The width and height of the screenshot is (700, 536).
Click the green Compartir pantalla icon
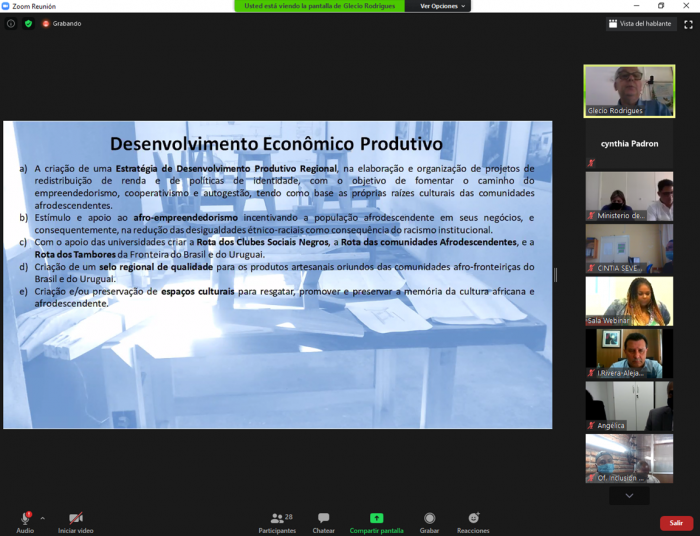pos(376,518)
